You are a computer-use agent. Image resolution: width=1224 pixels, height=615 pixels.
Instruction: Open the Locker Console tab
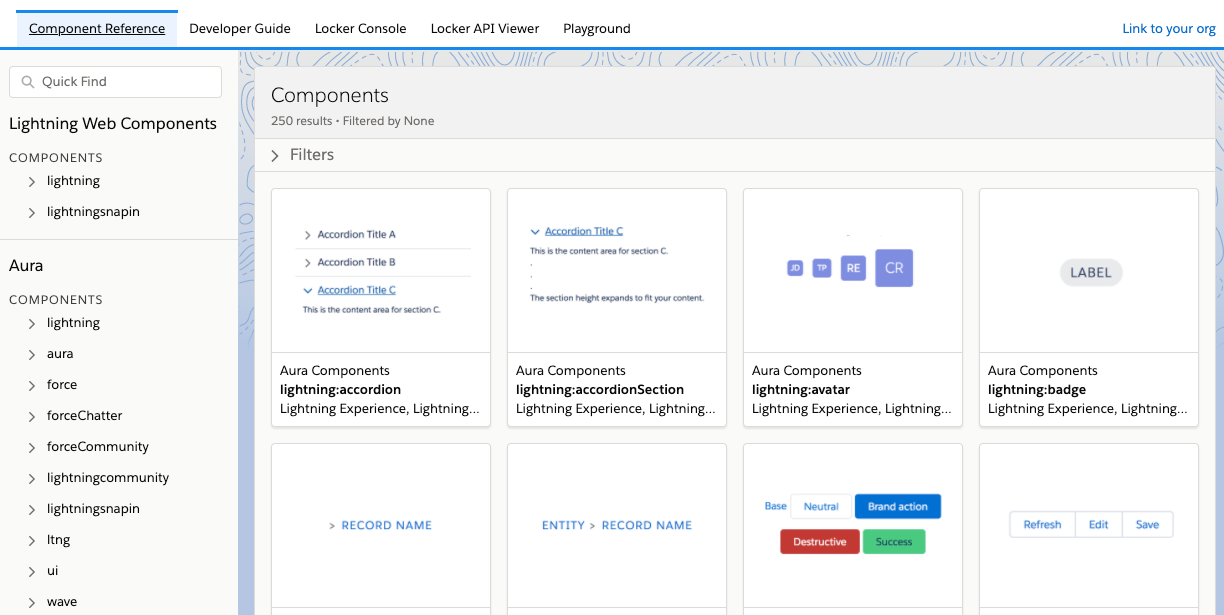pos(361,28)
